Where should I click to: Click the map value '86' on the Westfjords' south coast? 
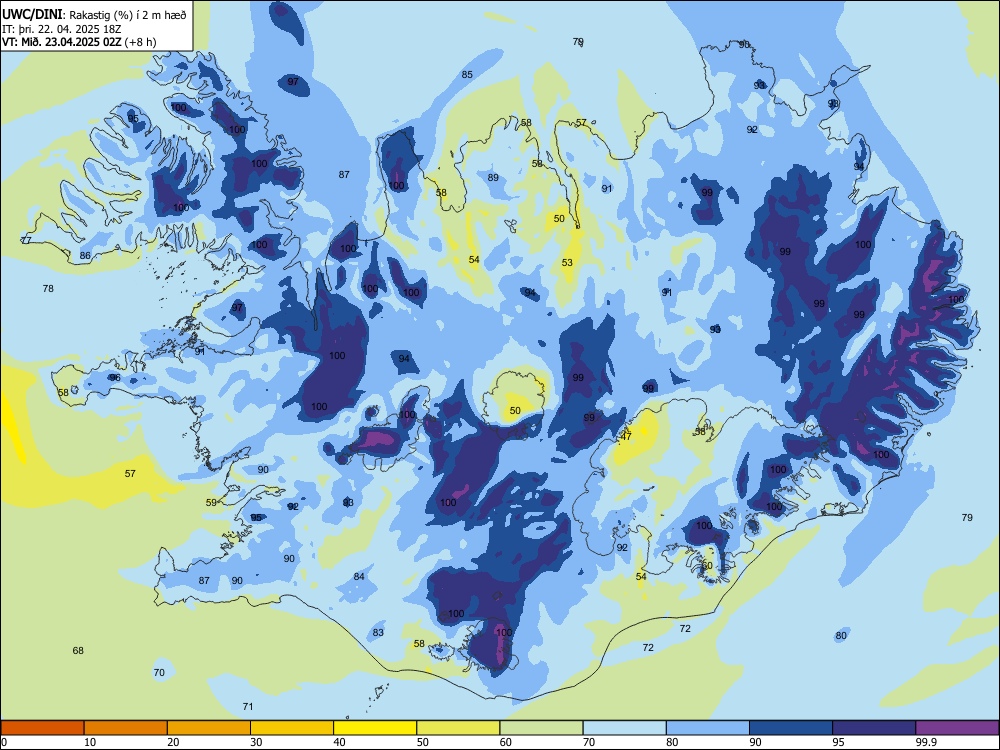(x=85, y=256)
